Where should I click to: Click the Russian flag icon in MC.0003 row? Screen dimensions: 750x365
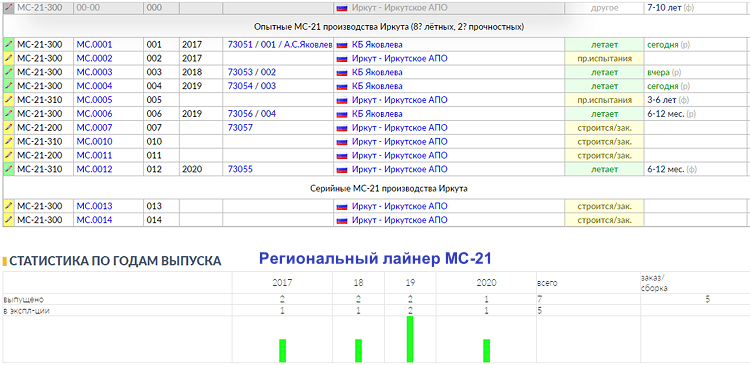(x=342, y=73)
